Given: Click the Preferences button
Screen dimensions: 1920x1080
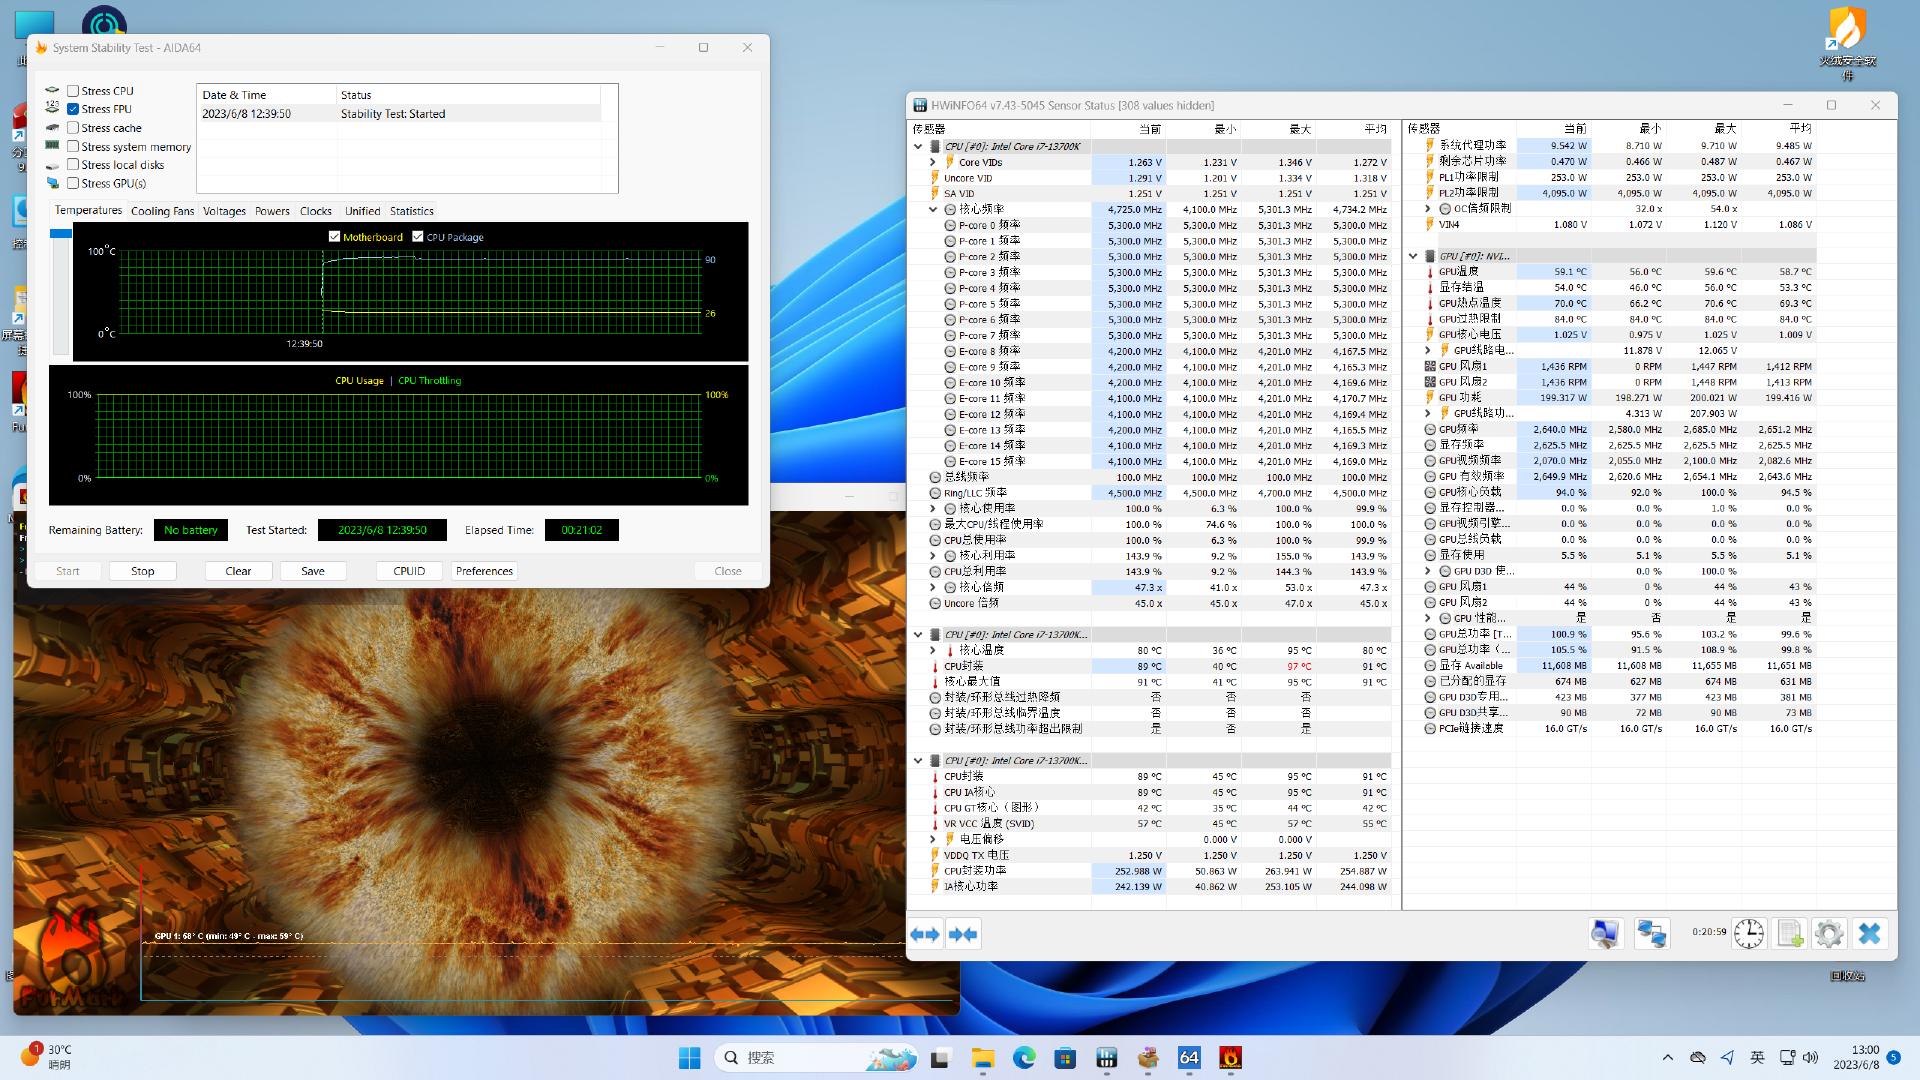Looking at the screenshot, I should pyautogui.click(x=484, y=571).
